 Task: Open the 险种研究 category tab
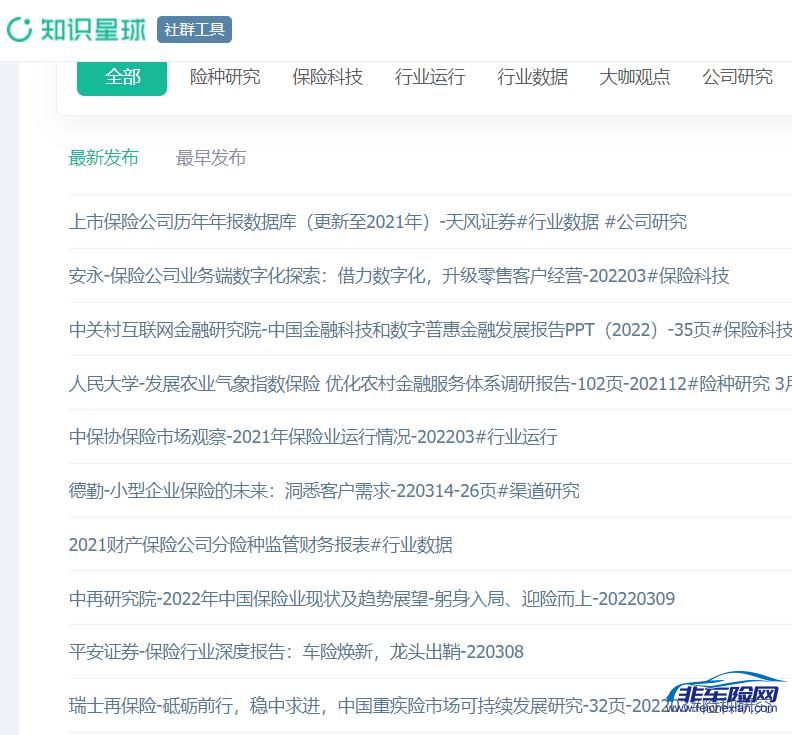[225, 77]
